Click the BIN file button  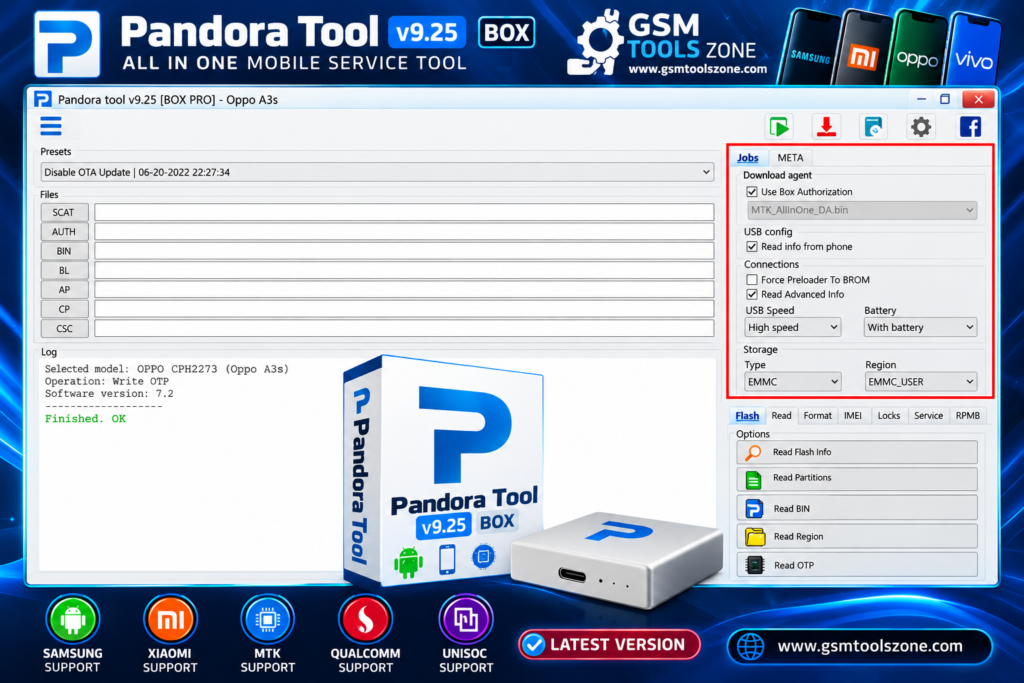(x=64, y=251)
